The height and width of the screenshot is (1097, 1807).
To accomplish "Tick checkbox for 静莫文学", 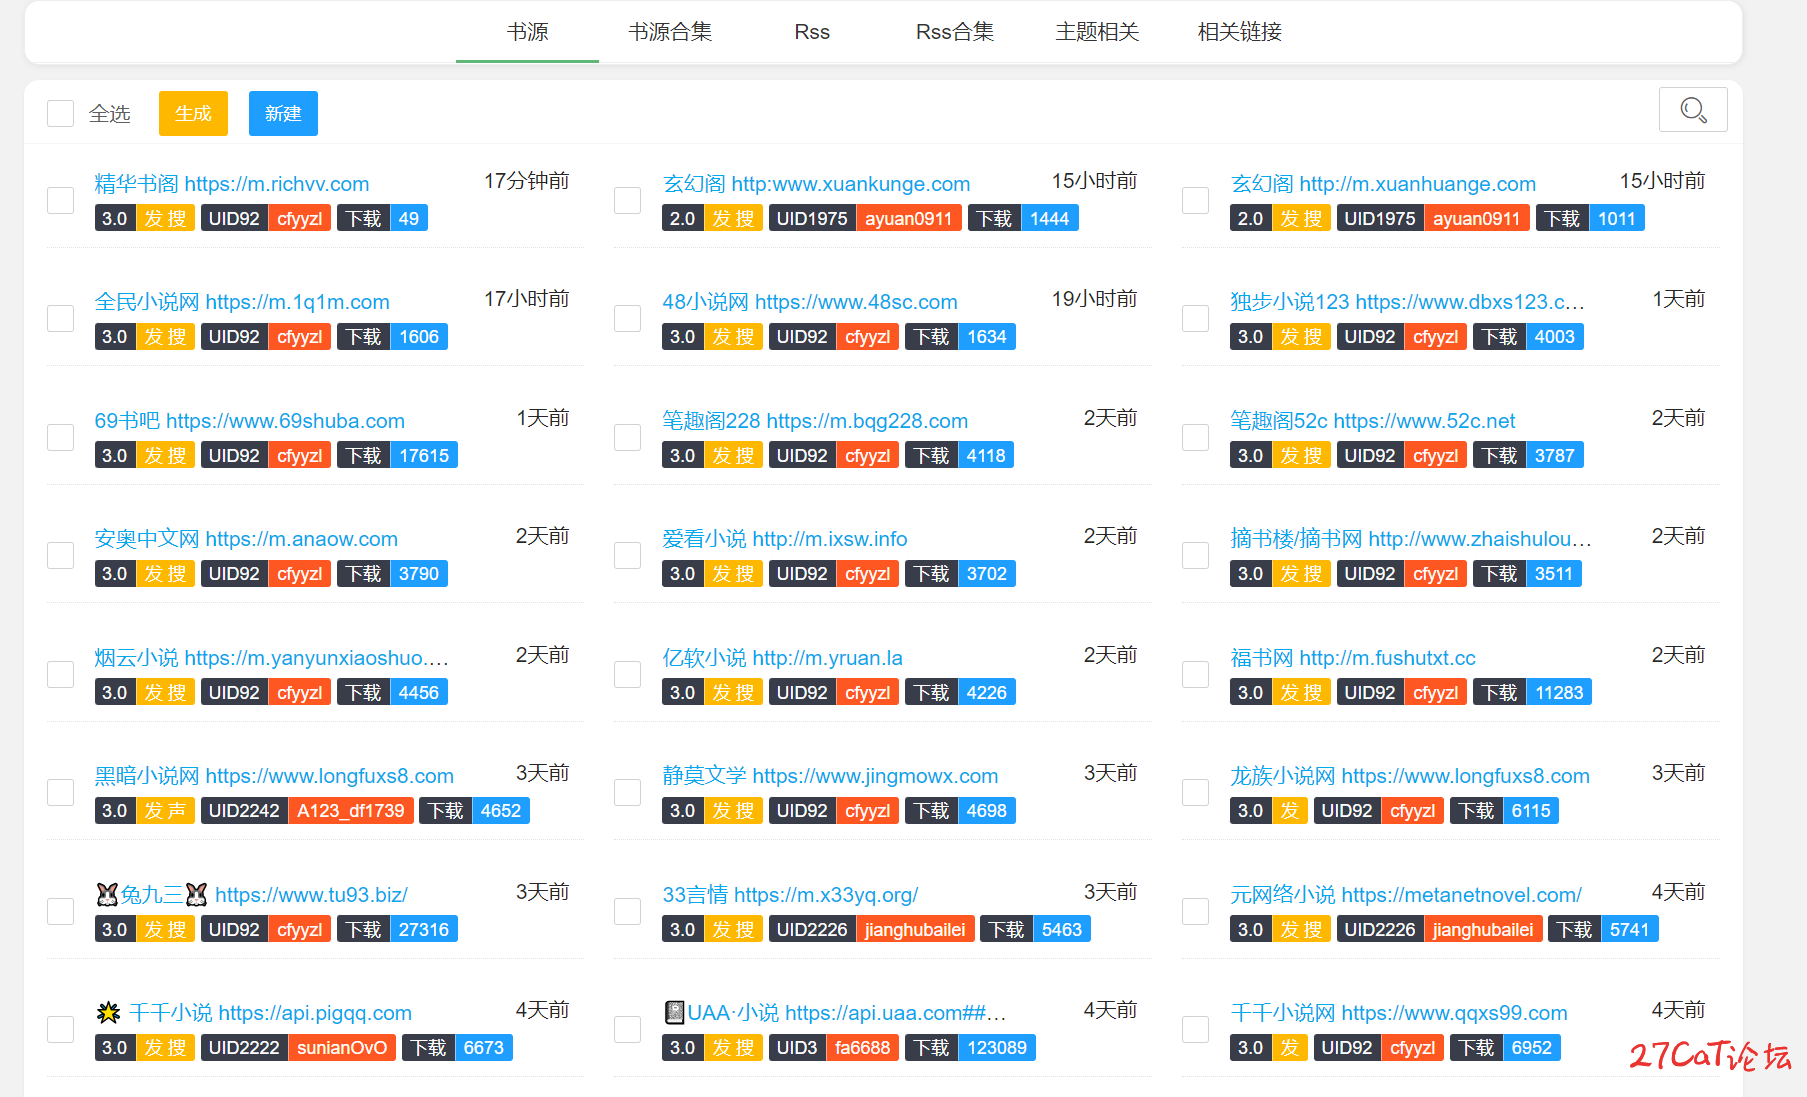I will coord(628,792).
